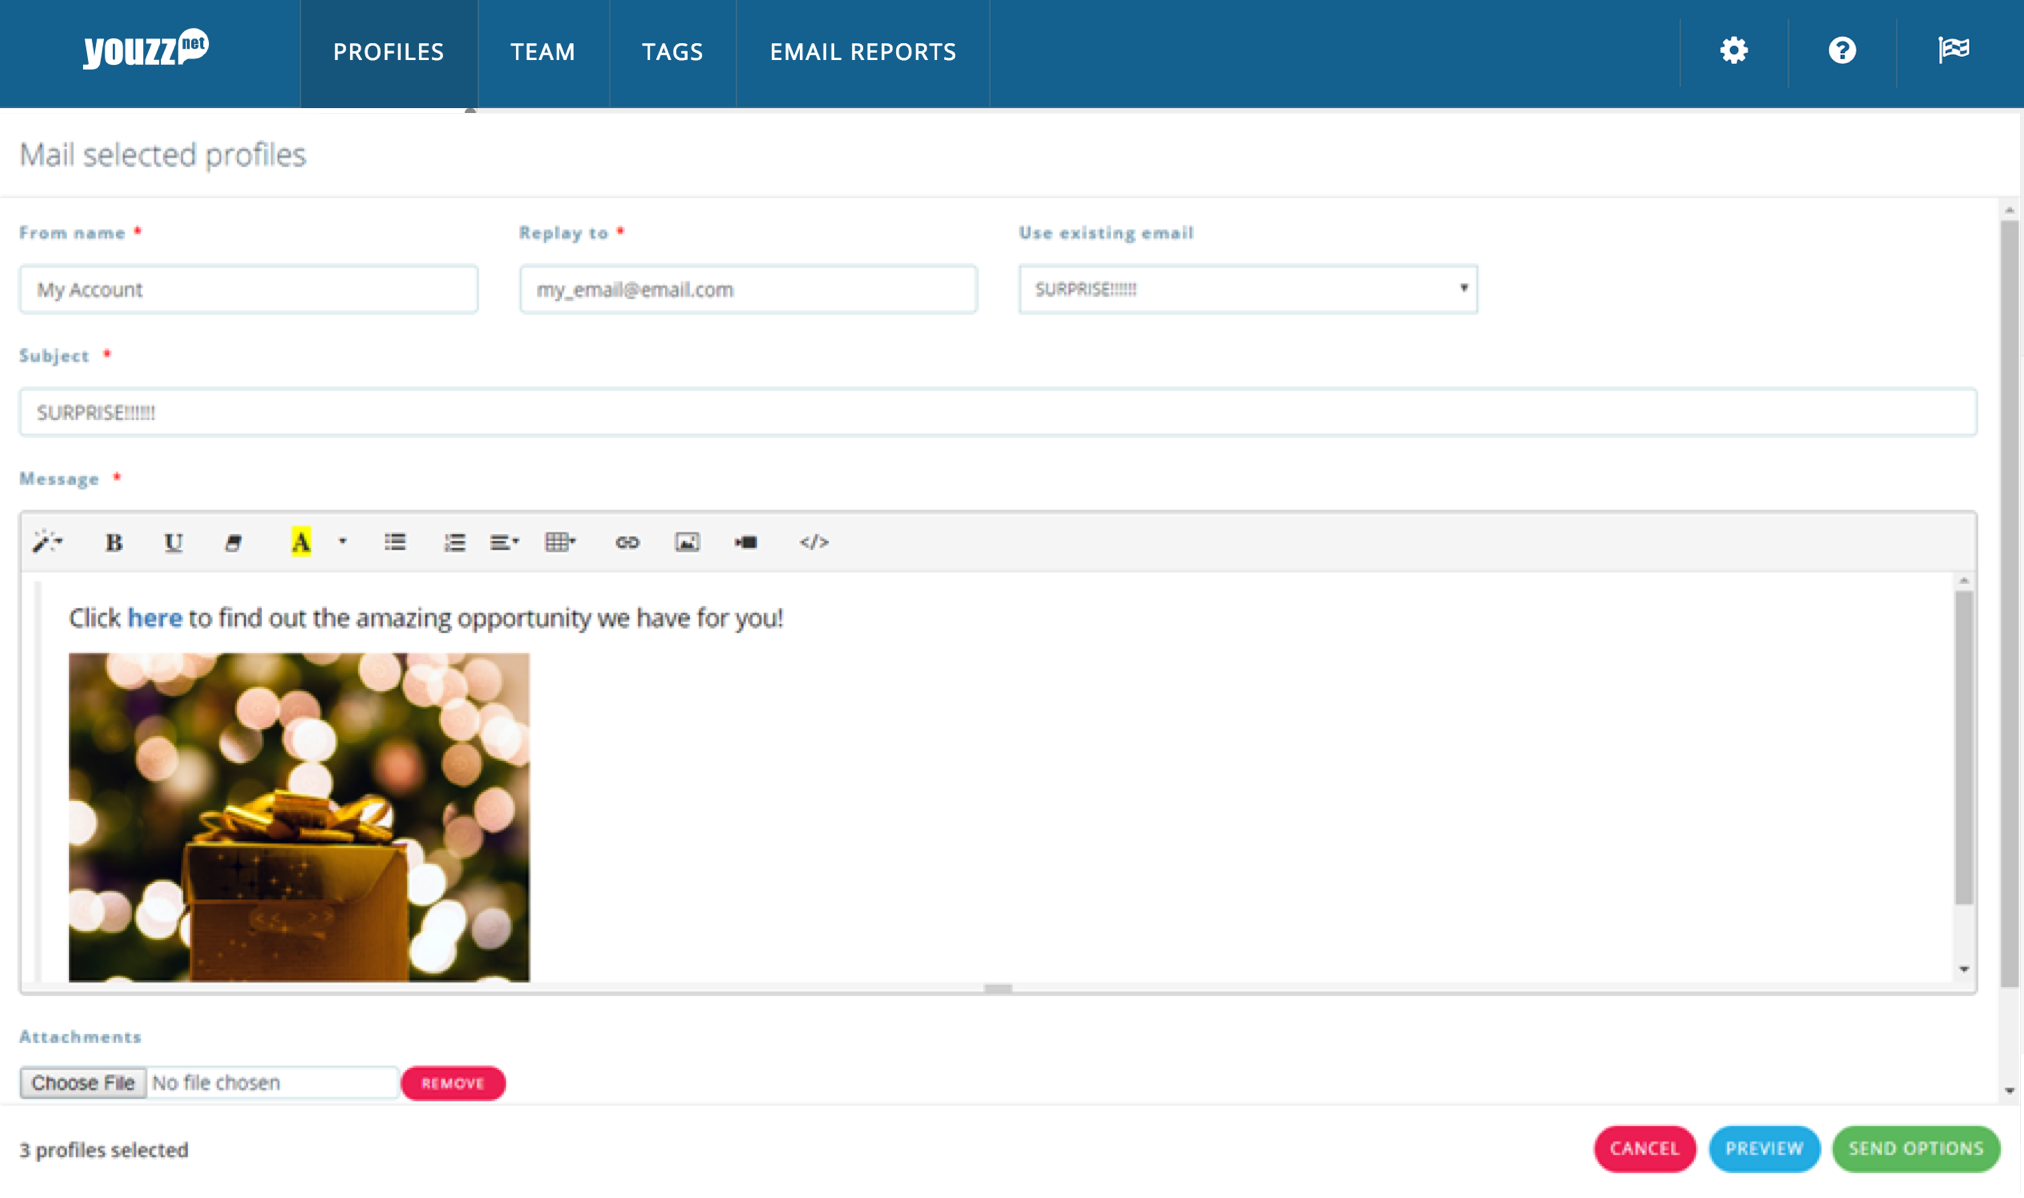Toggle bold formatting in message editor

114,542
